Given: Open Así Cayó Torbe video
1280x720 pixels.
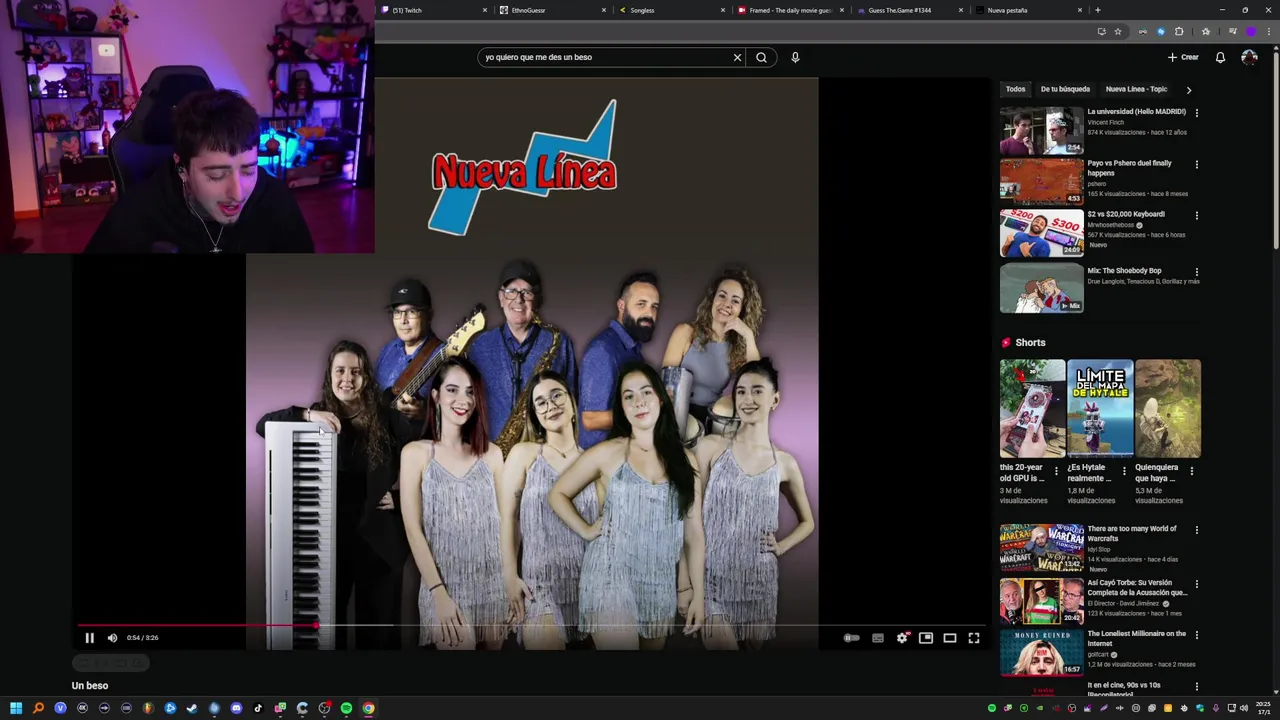Looking at the screenshot, I should click(1041, 601).
